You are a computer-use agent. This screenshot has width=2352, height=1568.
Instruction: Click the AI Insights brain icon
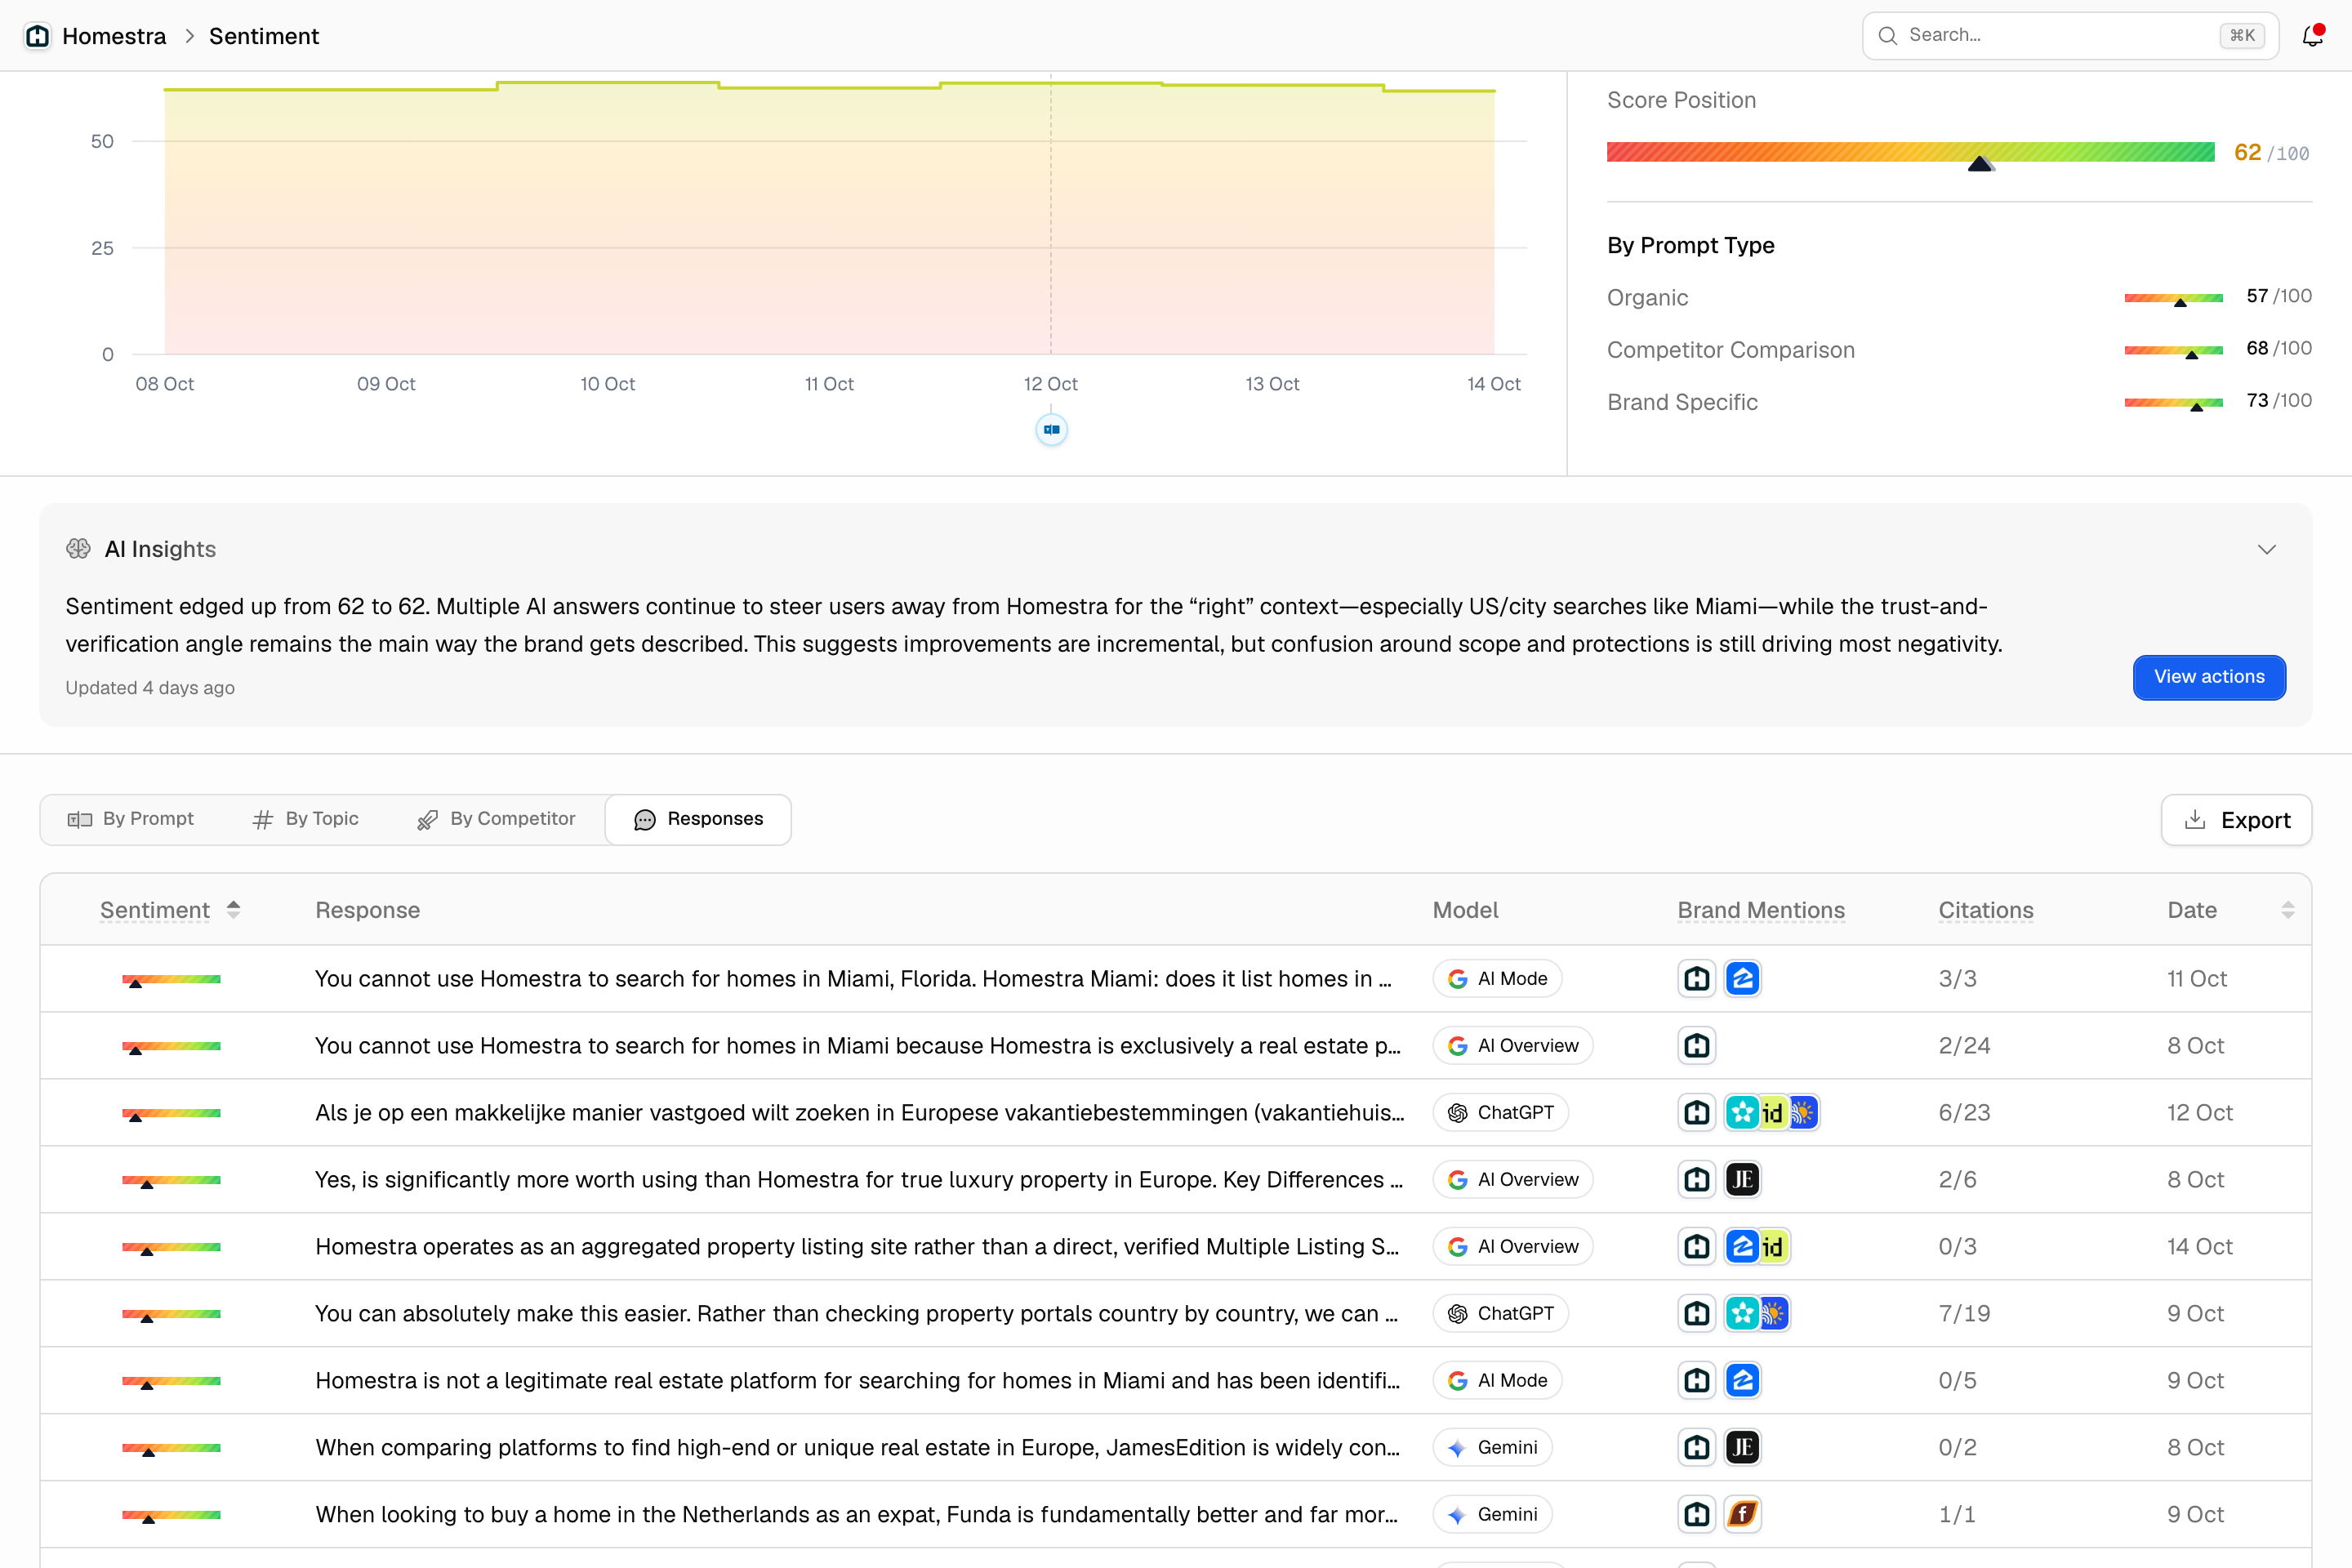[x=78, y=549]
